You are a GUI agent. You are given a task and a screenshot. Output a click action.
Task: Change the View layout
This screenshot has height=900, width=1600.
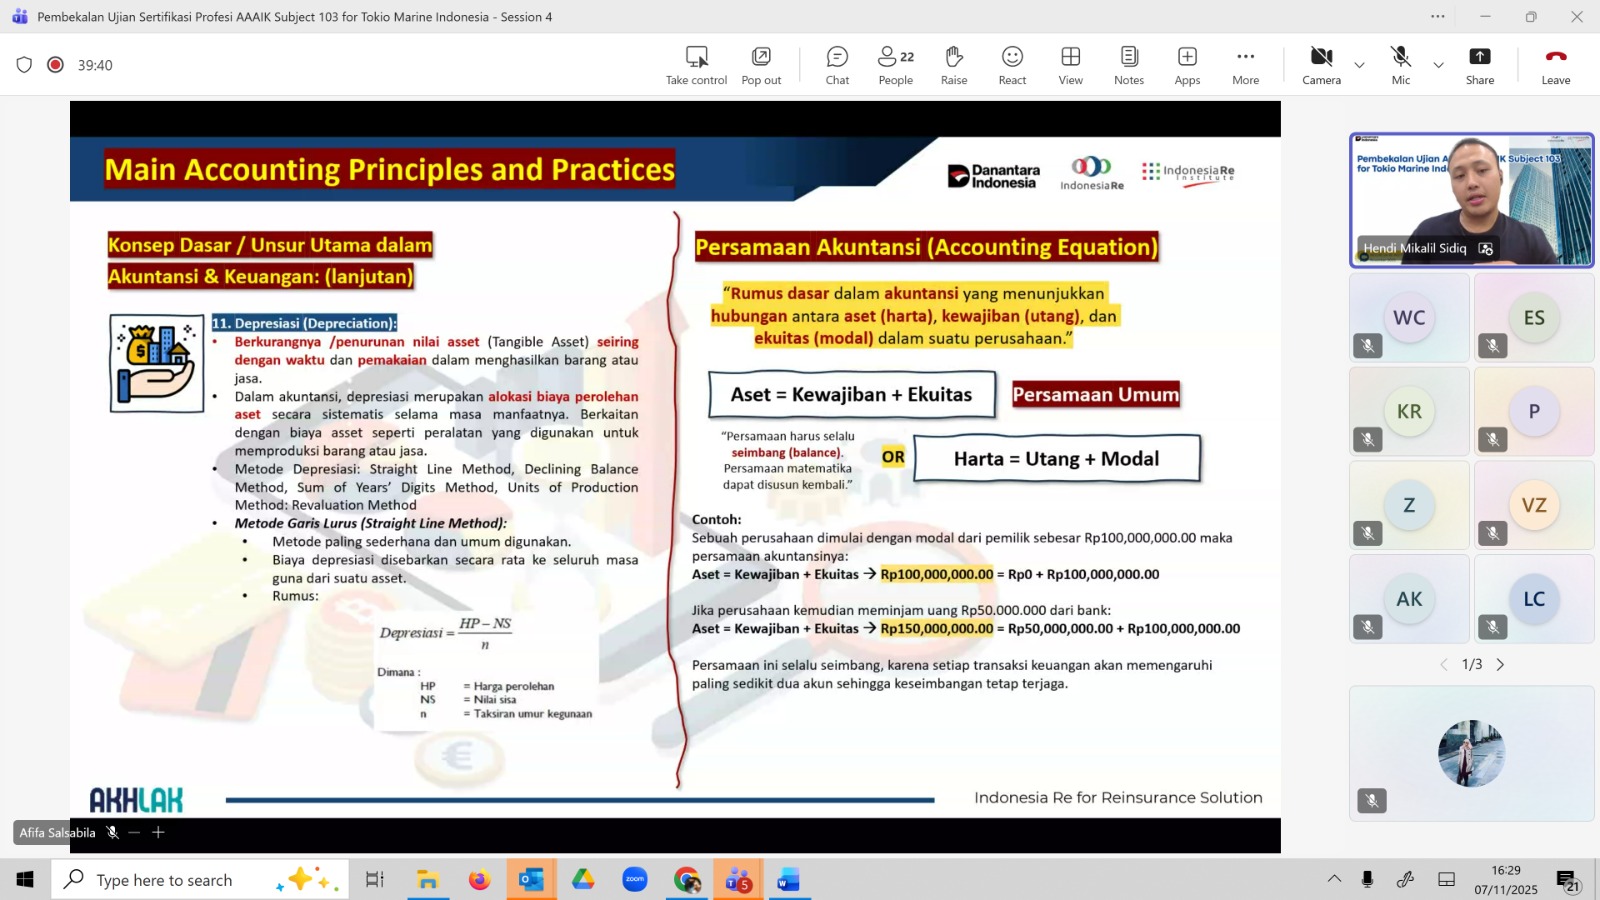pos(1070,65)
